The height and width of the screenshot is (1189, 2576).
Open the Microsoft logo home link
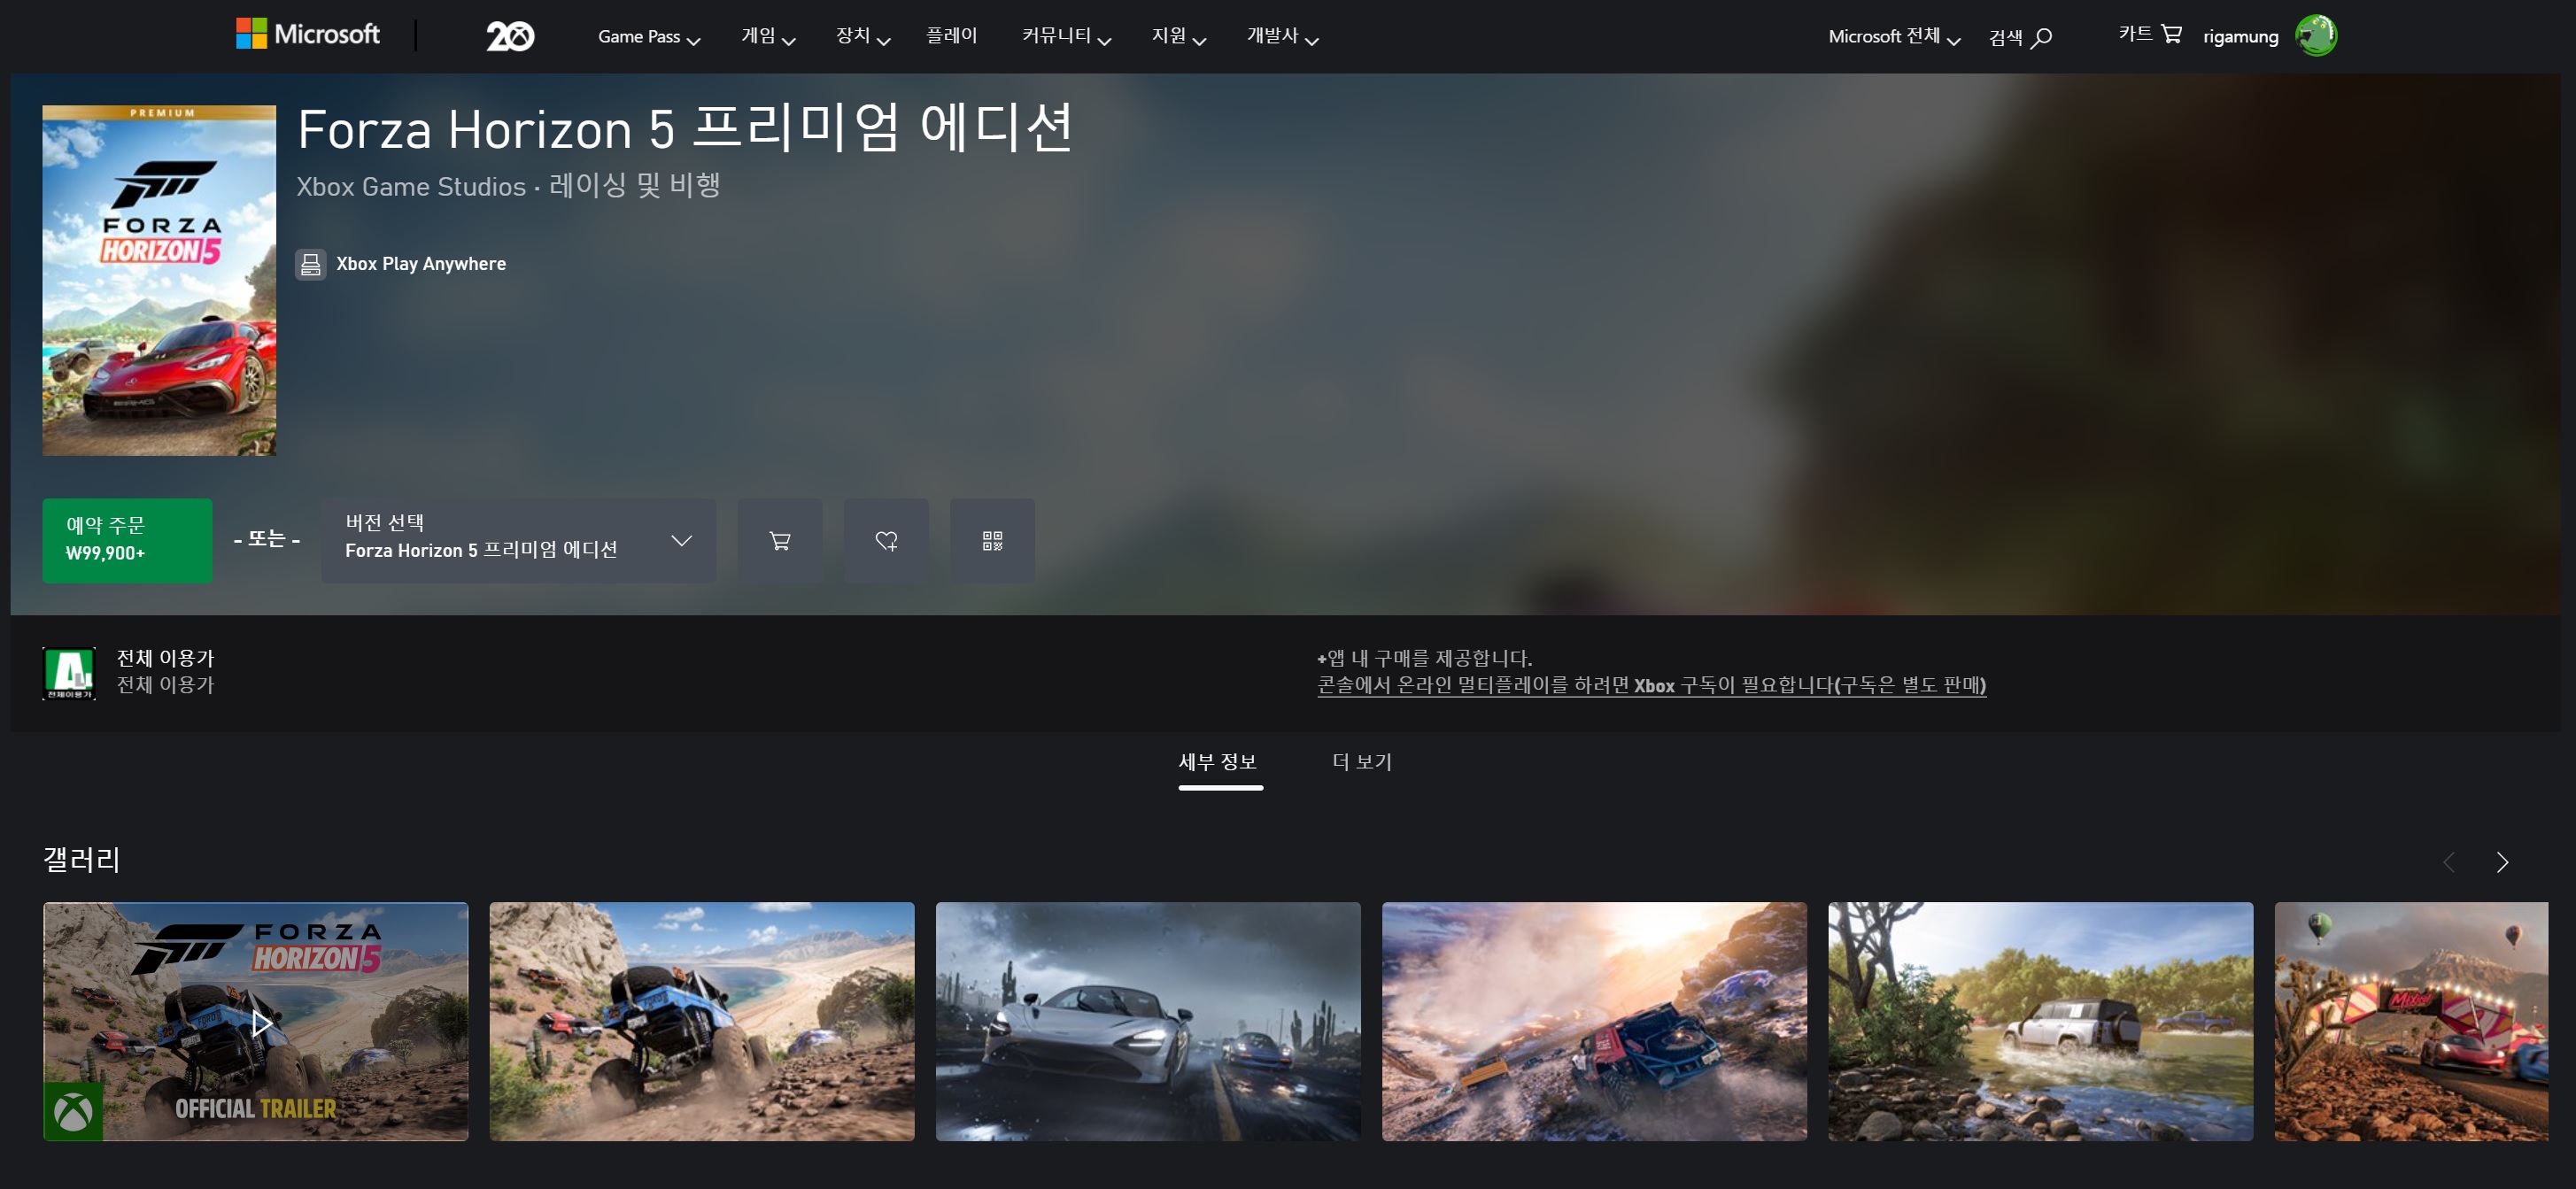point(307,34)
